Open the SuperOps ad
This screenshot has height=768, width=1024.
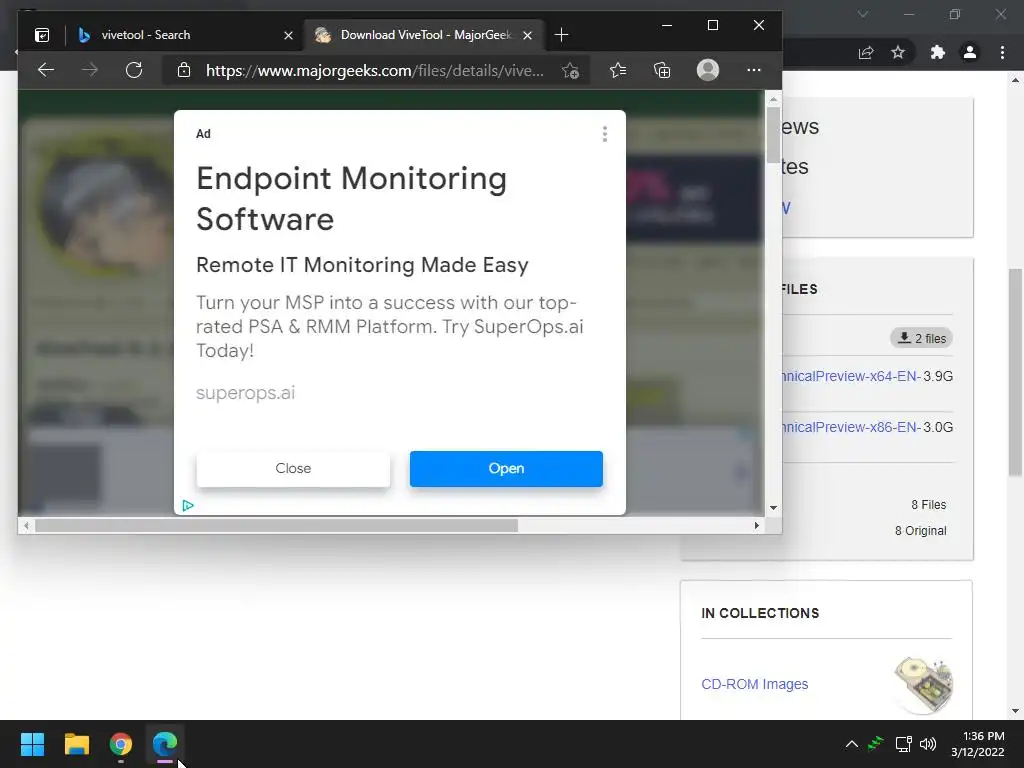pyautogui.click(x=506, y=468)
